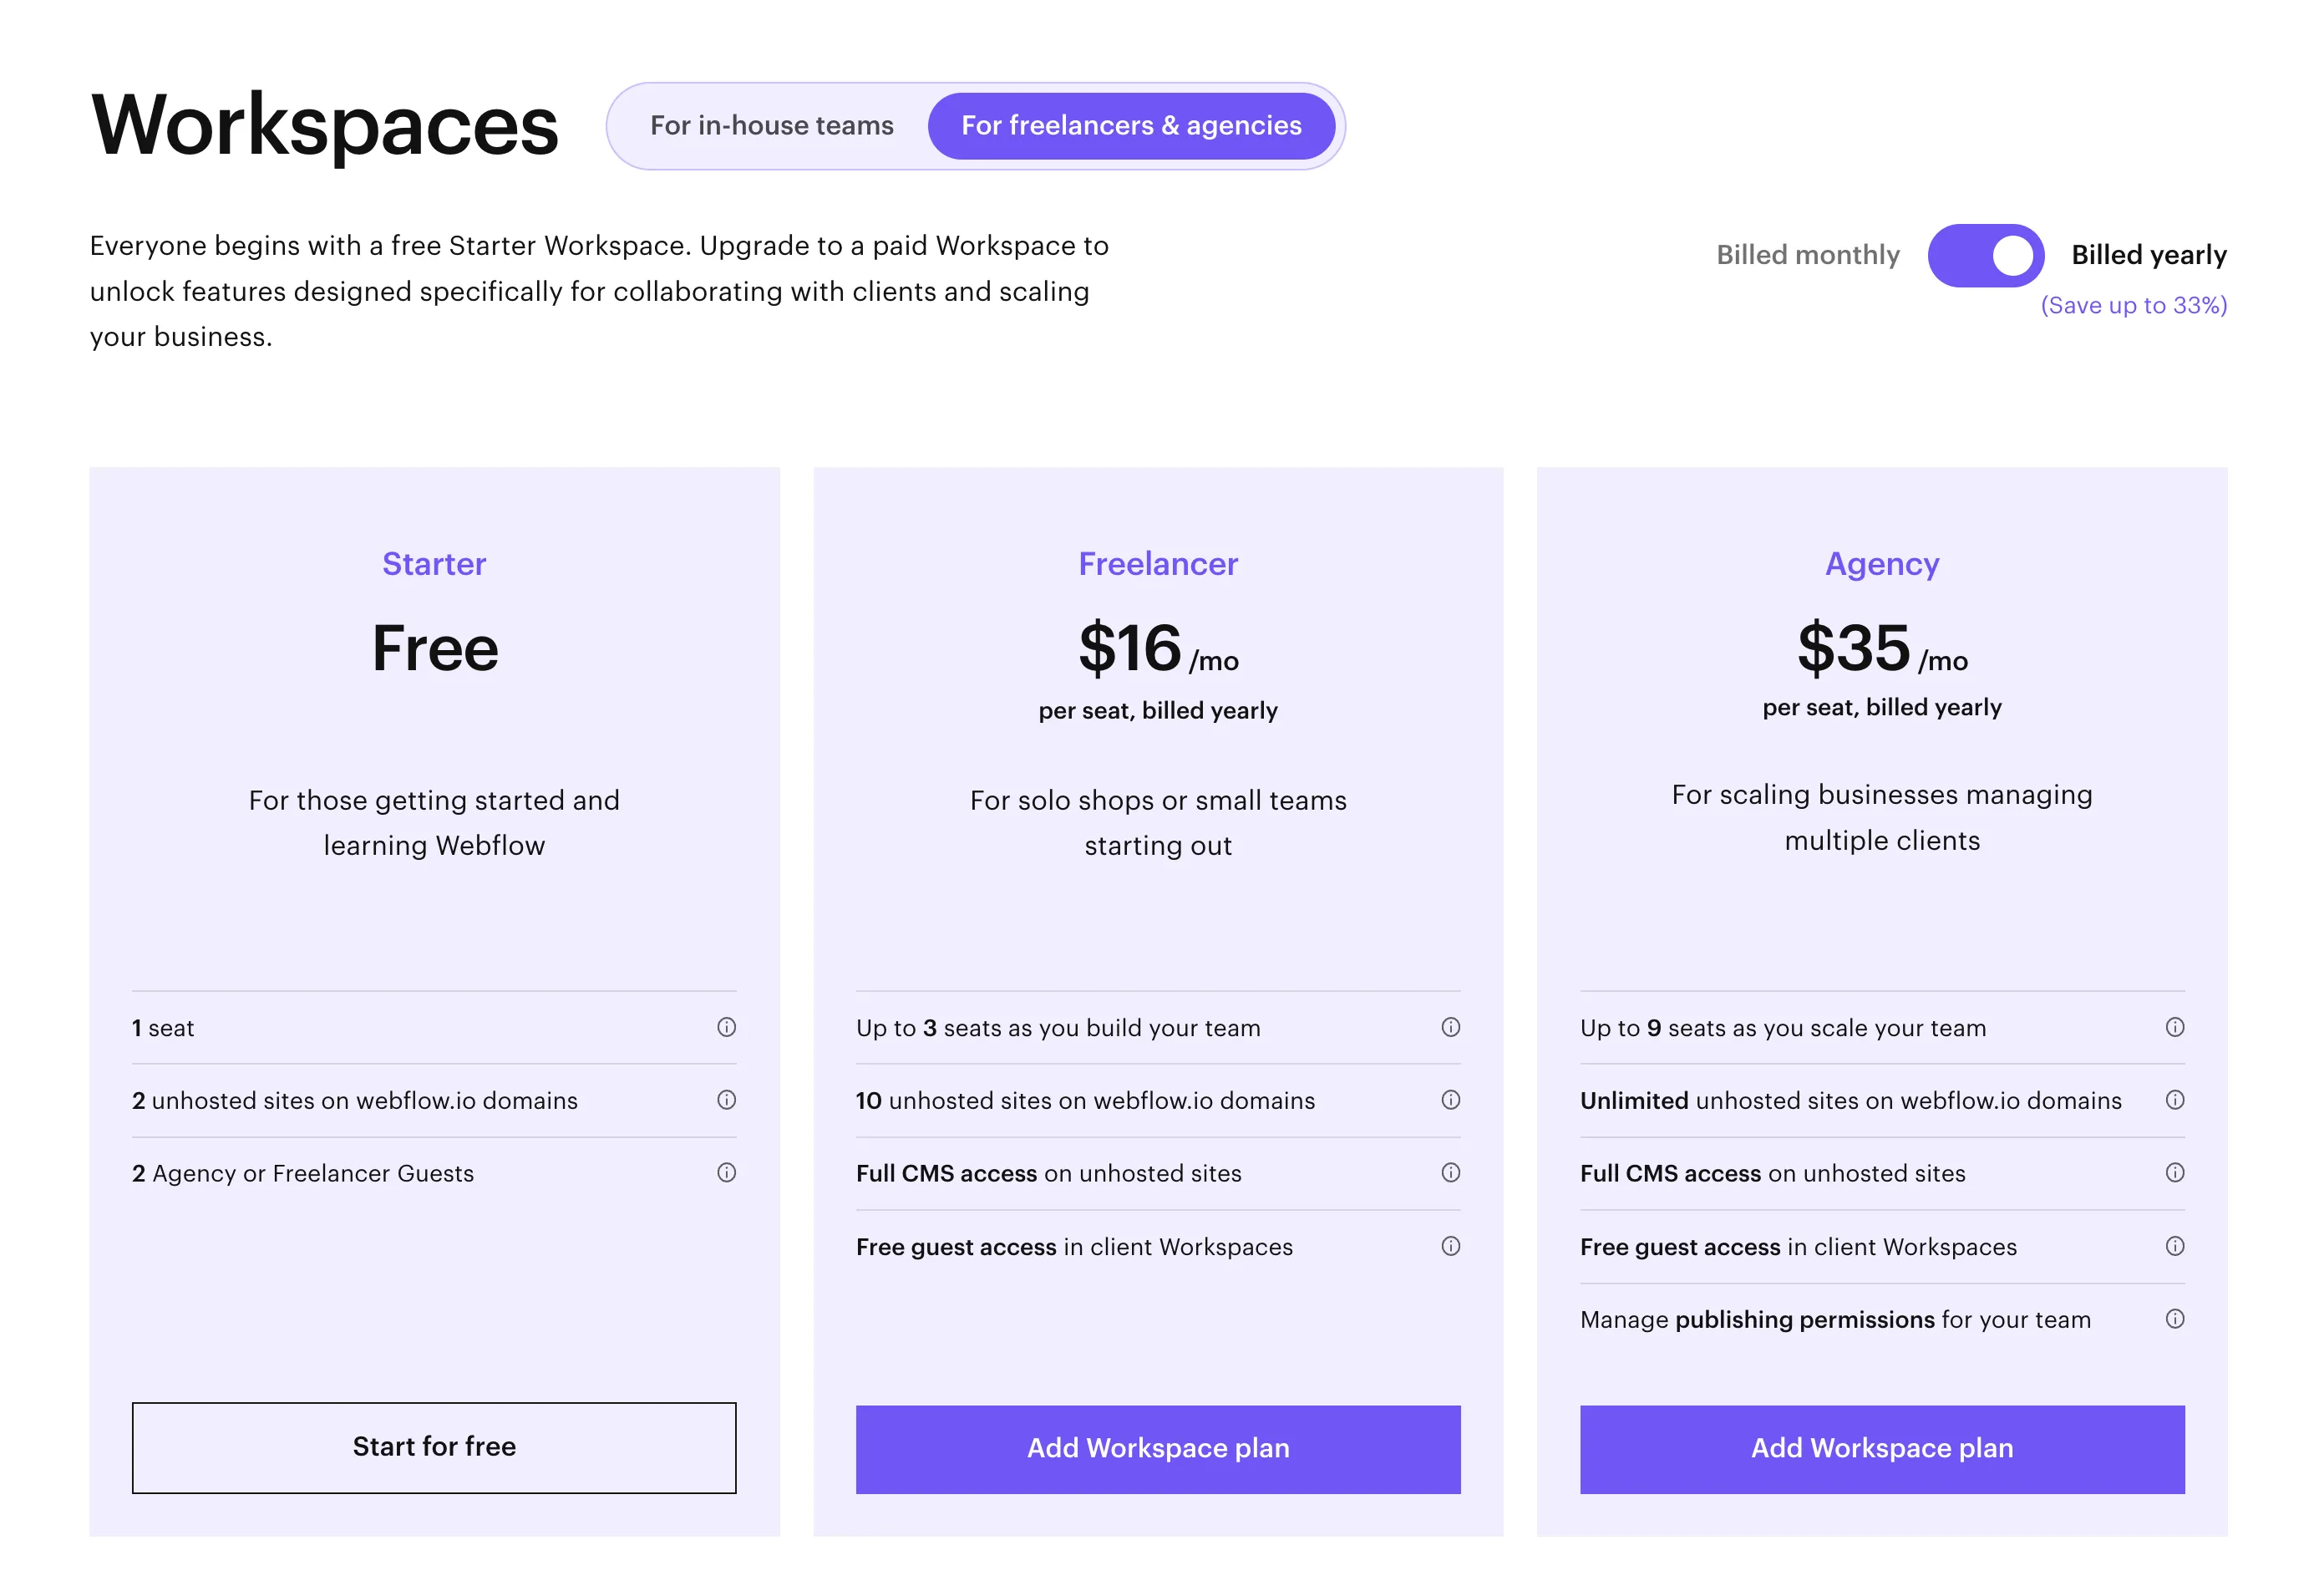
Task: Click info icon for Agency Full CMS access
Action: pos(2174,1172)
